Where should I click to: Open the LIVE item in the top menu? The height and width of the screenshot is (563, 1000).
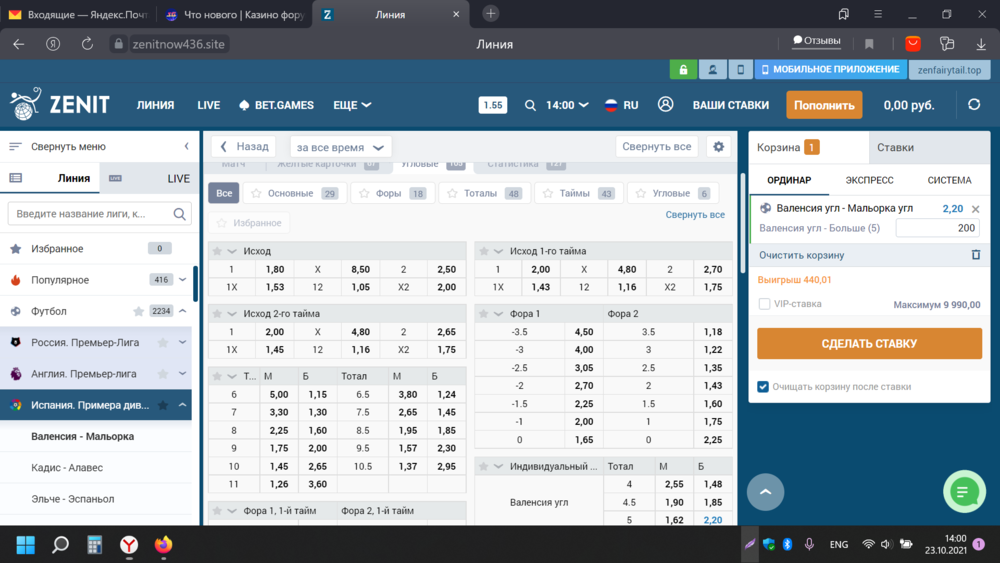tap(209, 105)
